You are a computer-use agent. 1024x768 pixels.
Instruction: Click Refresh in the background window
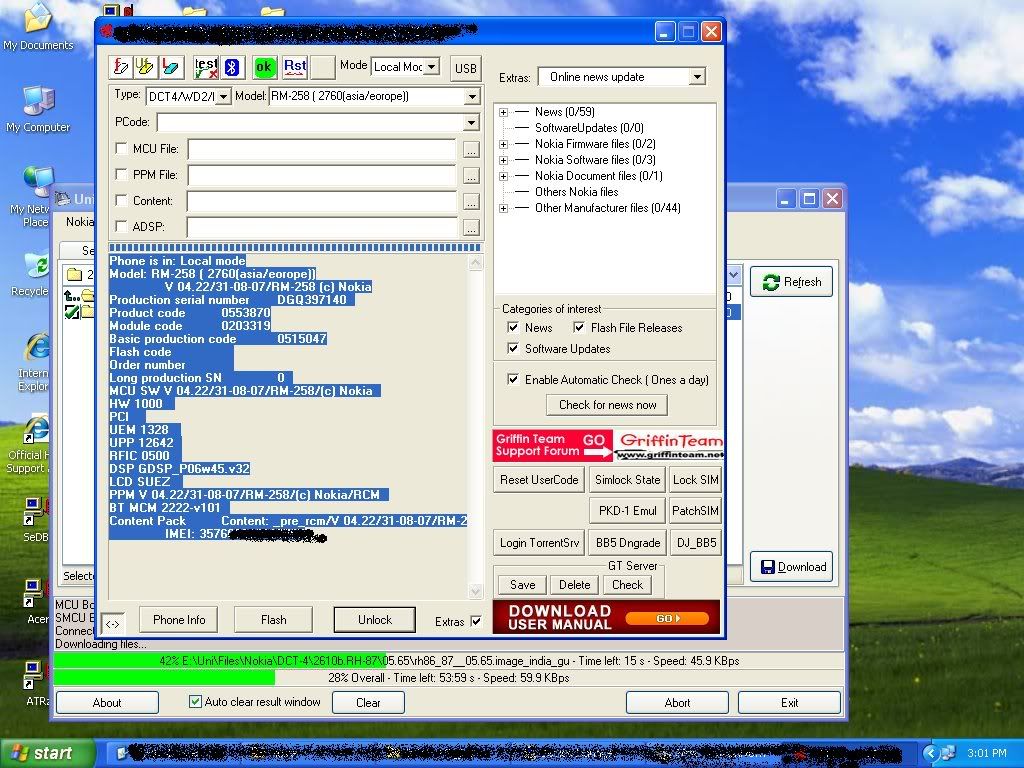tap(792, 281)
